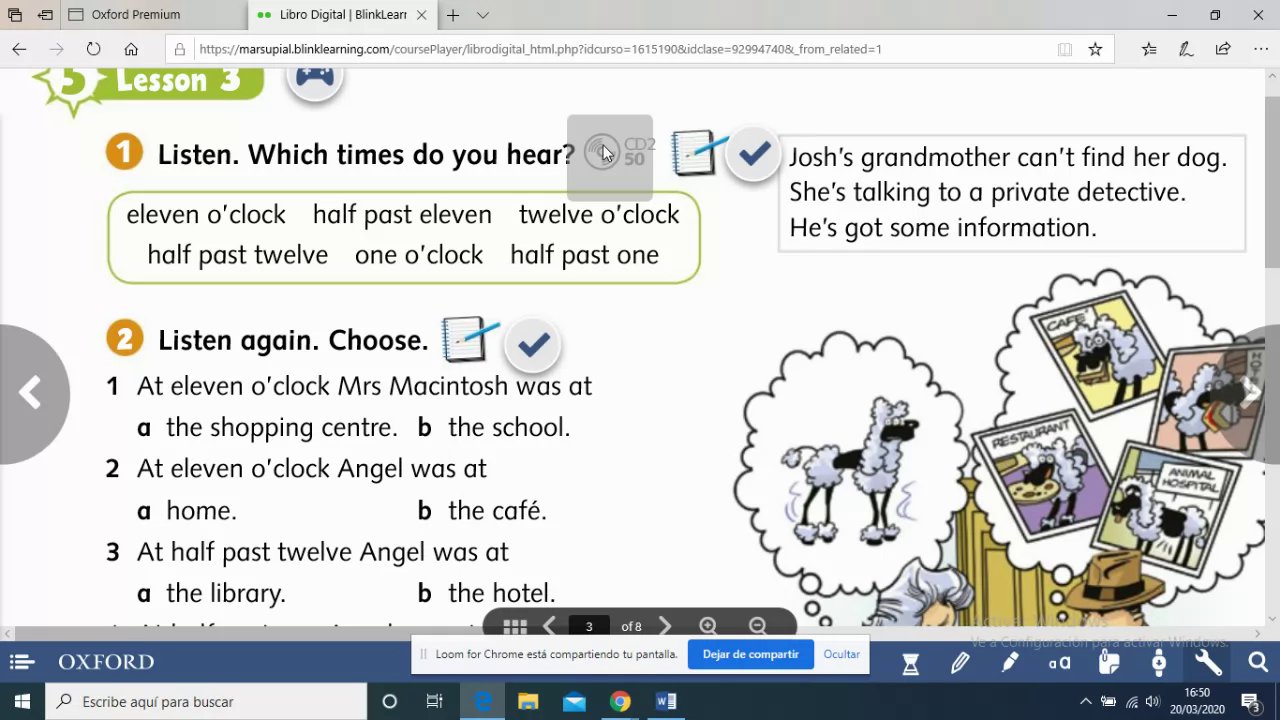Choose answer a the library
This screenshot has height=720, width=1280.
211,593
